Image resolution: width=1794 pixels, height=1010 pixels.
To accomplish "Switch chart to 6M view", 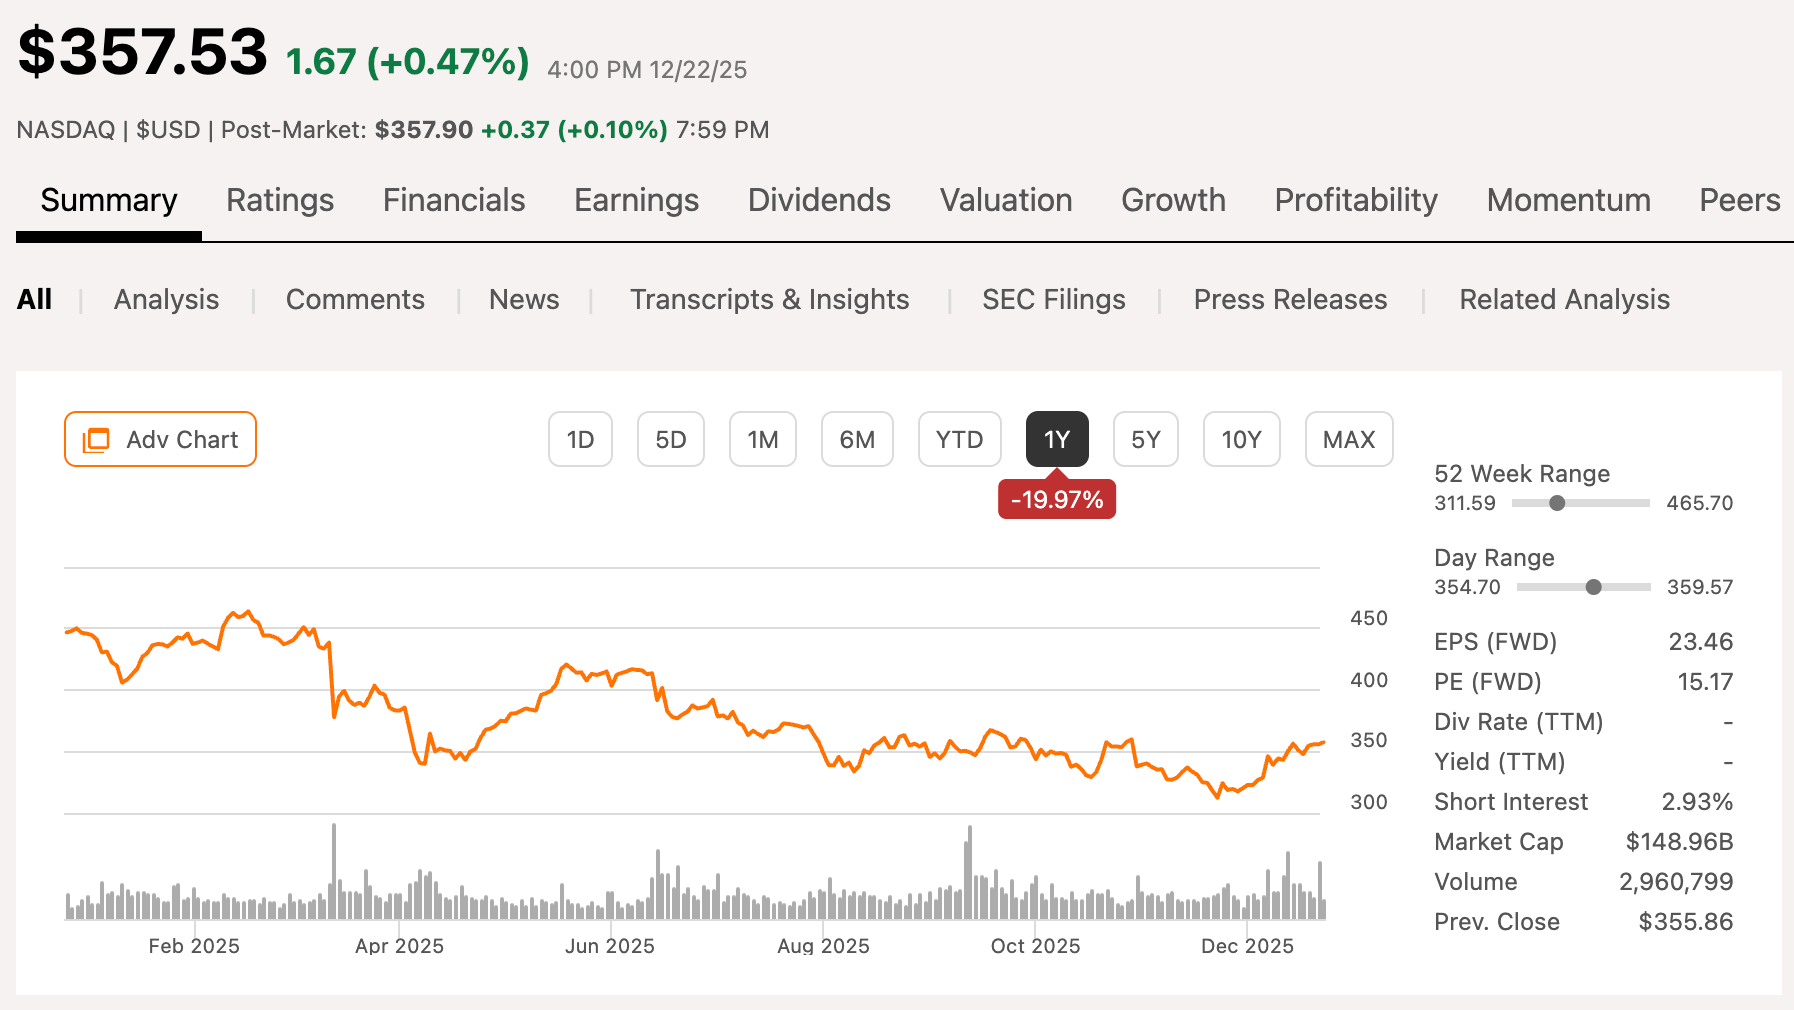I will point(856,439).
